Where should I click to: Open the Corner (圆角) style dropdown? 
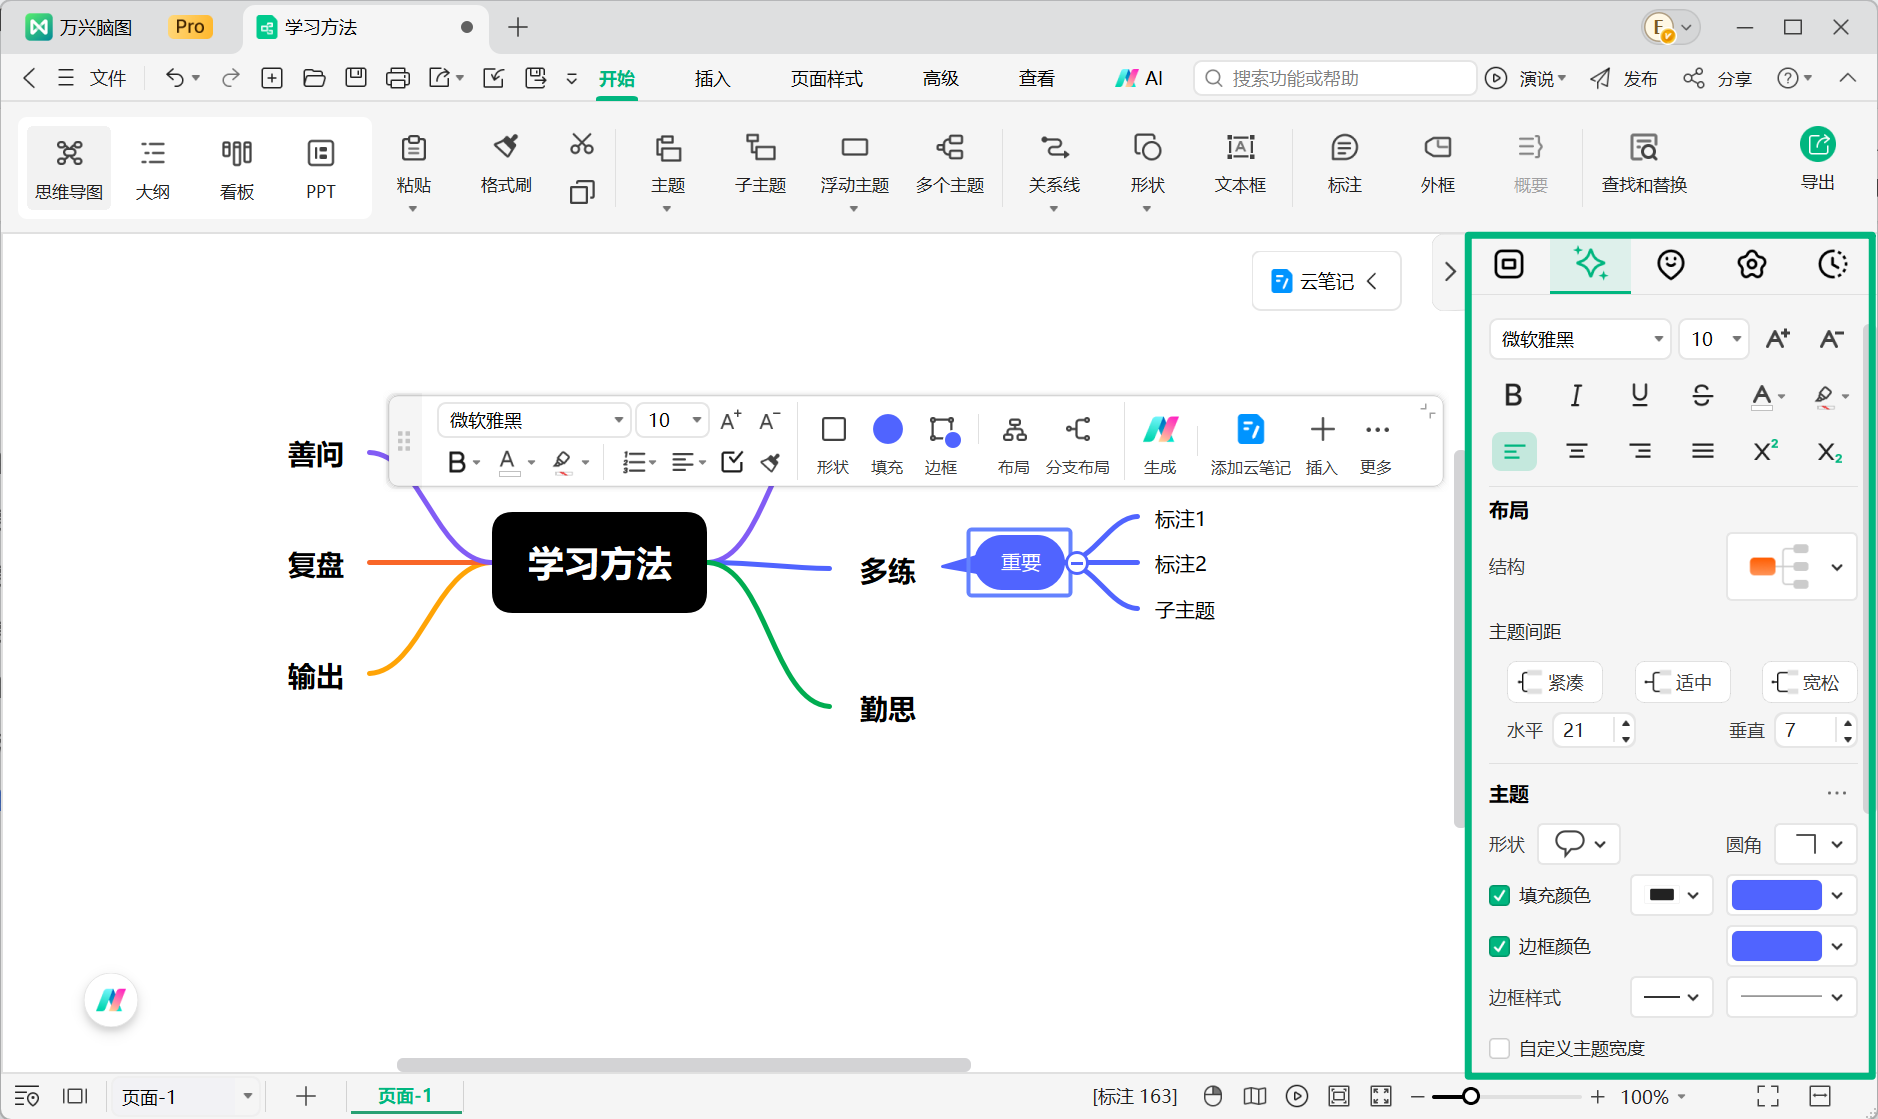(x=1815, y=844)
